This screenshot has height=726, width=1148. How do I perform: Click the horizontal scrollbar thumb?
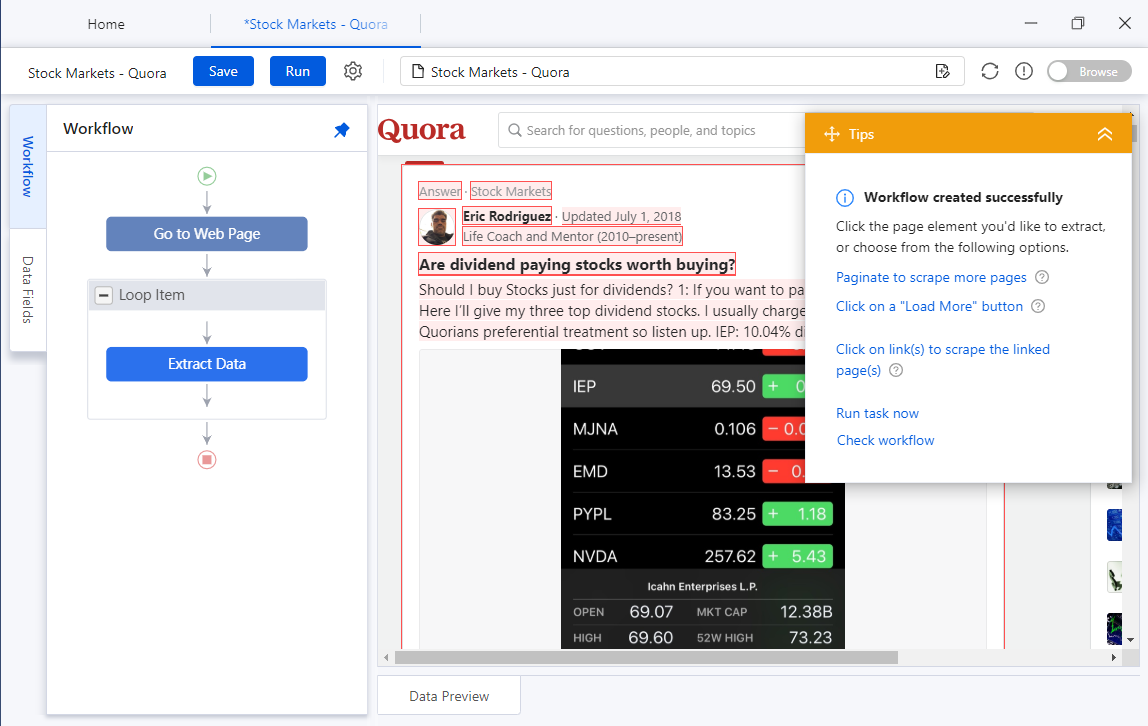[x=646, y=657]
